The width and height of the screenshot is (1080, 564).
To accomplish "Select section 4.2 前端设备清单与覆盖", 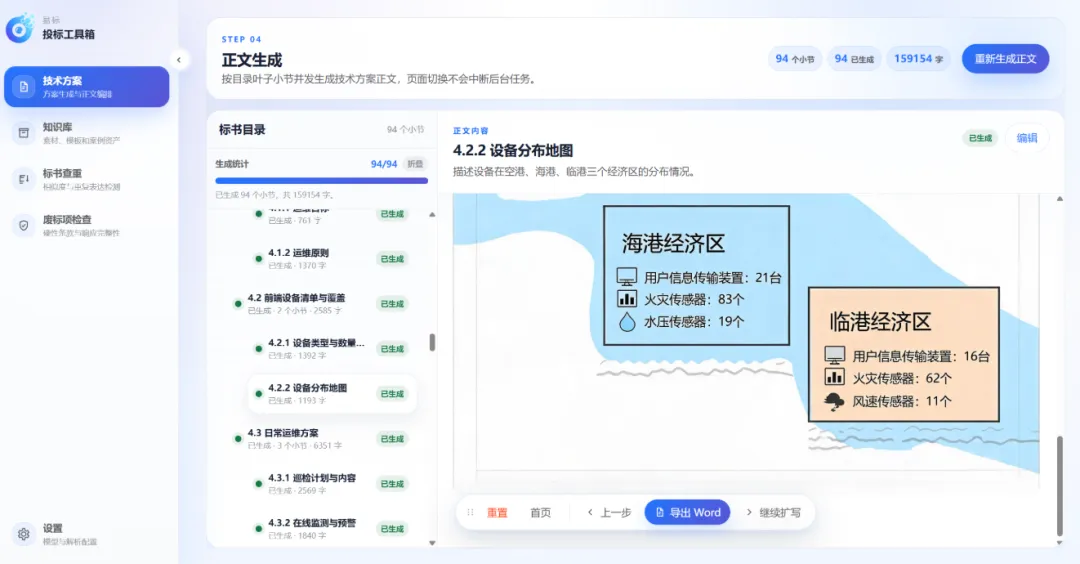I will pyautogui.click(x=320, y=304).
